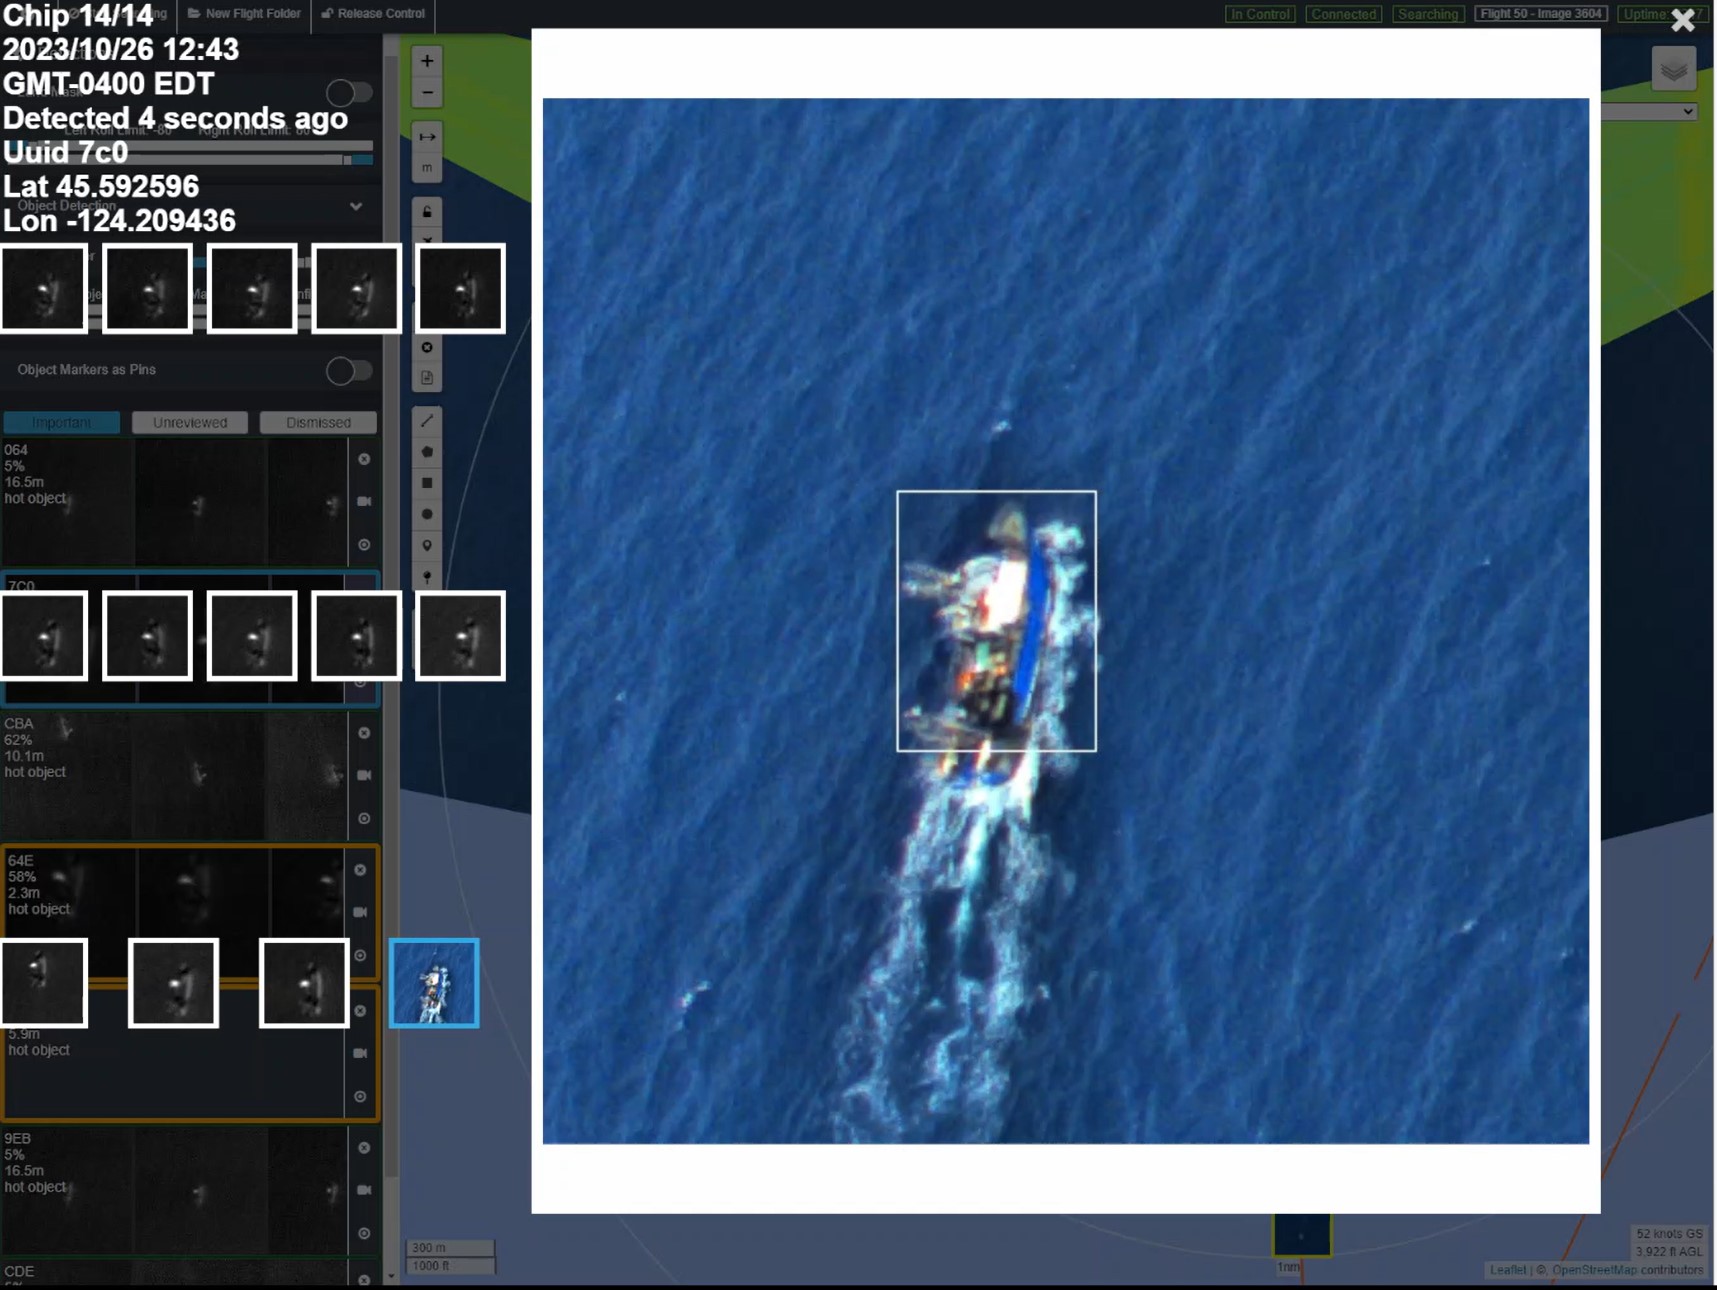
Task: Center map on detection 9EB target icon
Action: point(364,1234)
